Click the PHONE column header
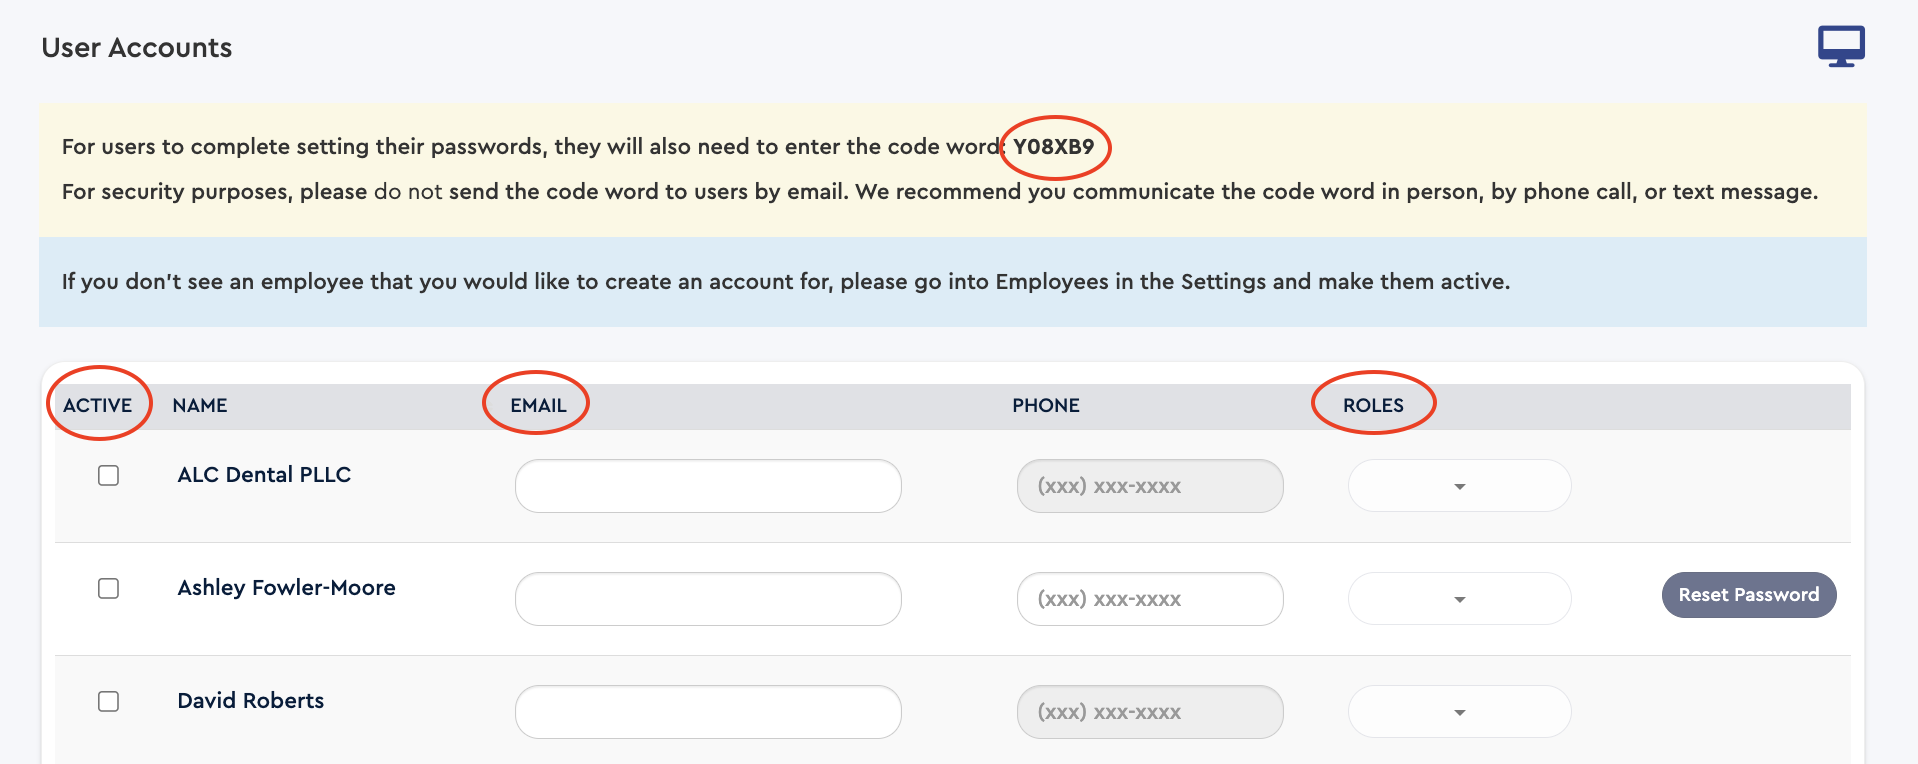The image size is (1918, 764). (x=1046, y=405)
